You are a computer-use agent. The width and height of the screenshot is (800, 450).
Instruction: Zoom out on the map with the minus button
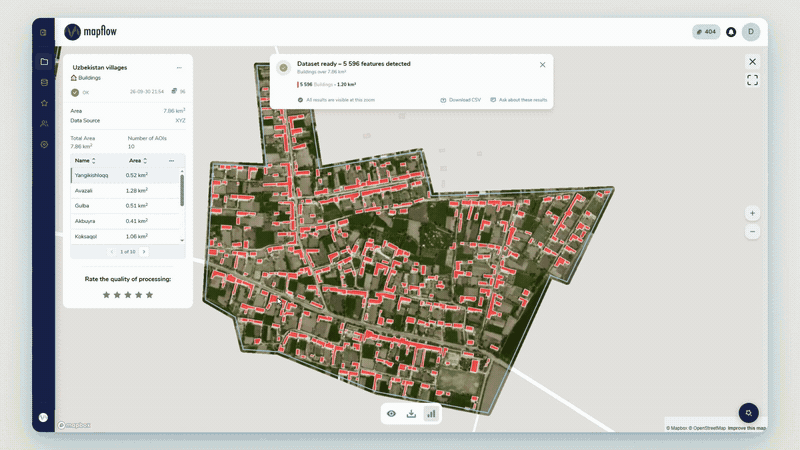click(753, 232)
